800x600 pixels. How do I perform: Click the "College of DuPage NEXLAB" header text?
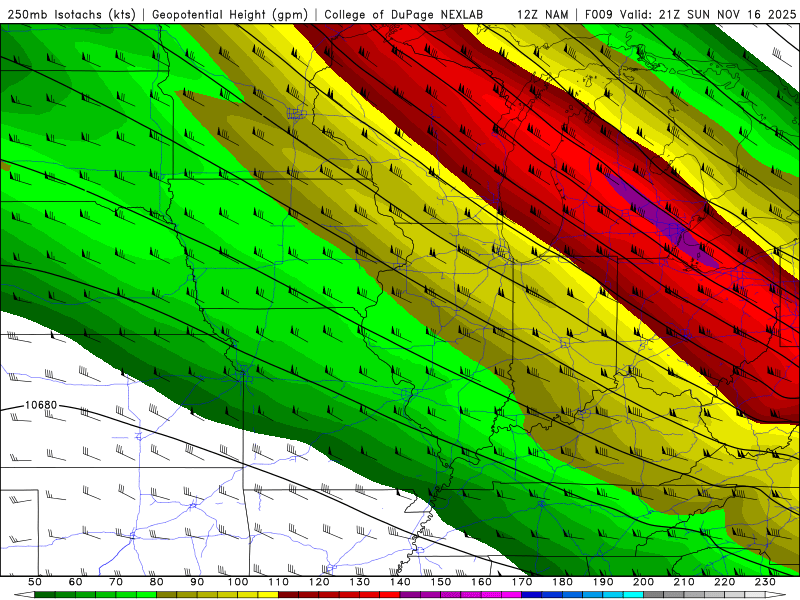404,14
